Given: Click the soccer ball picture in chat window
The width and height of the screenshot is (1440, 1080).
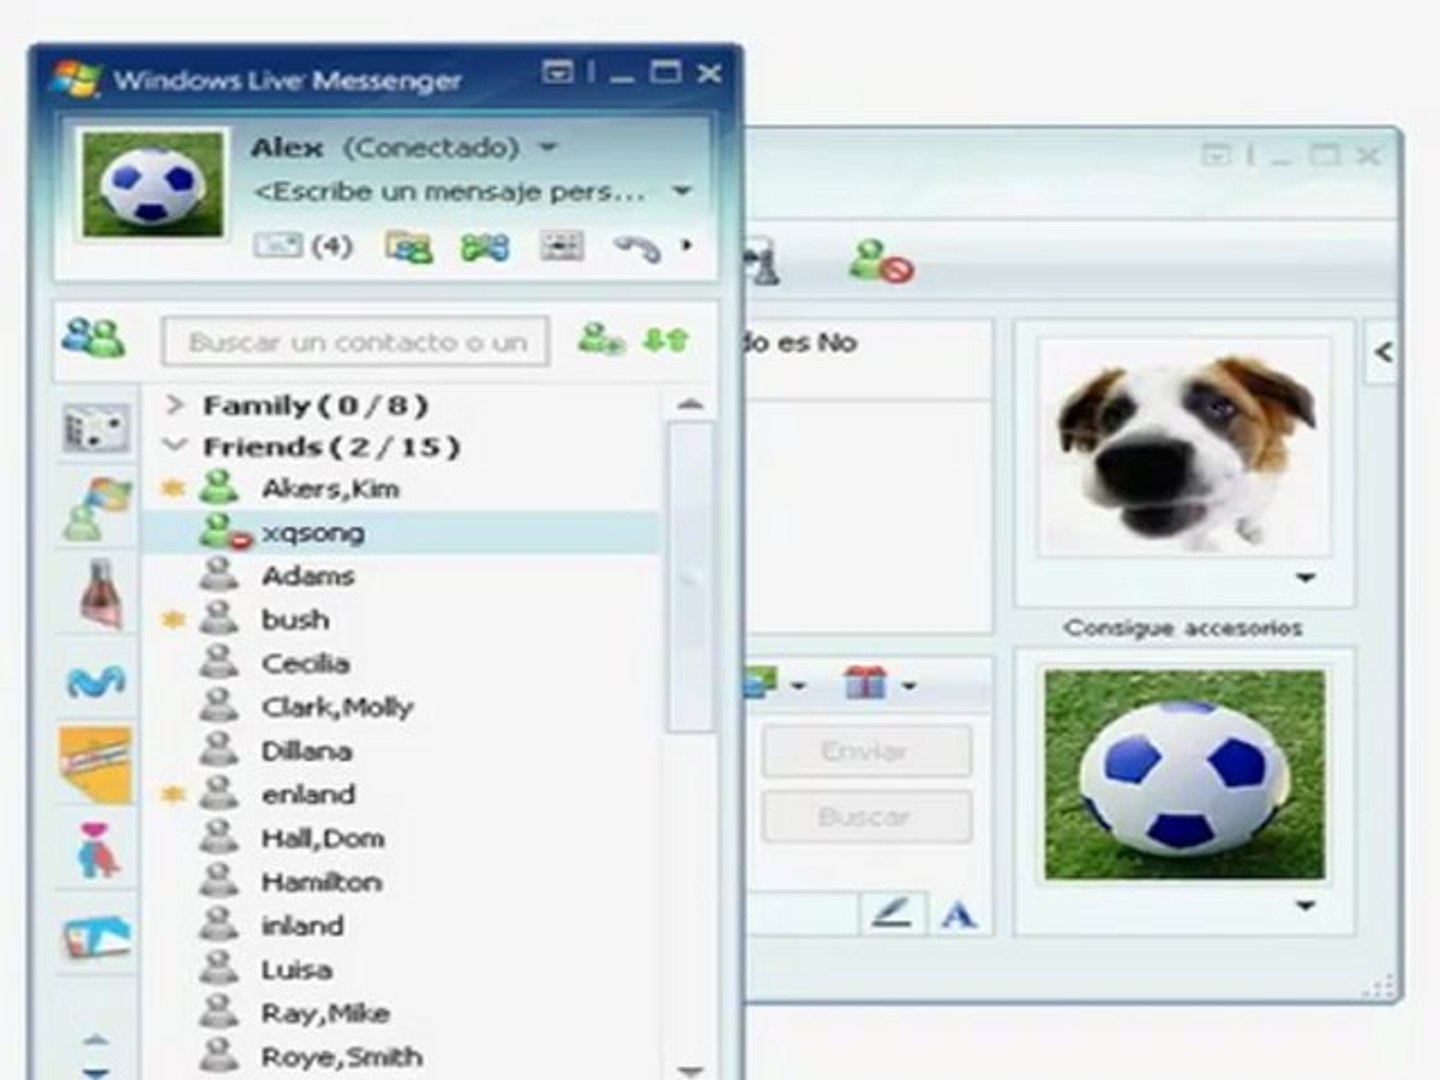Looking at the screenshot, I should [x=1184, y=775].
